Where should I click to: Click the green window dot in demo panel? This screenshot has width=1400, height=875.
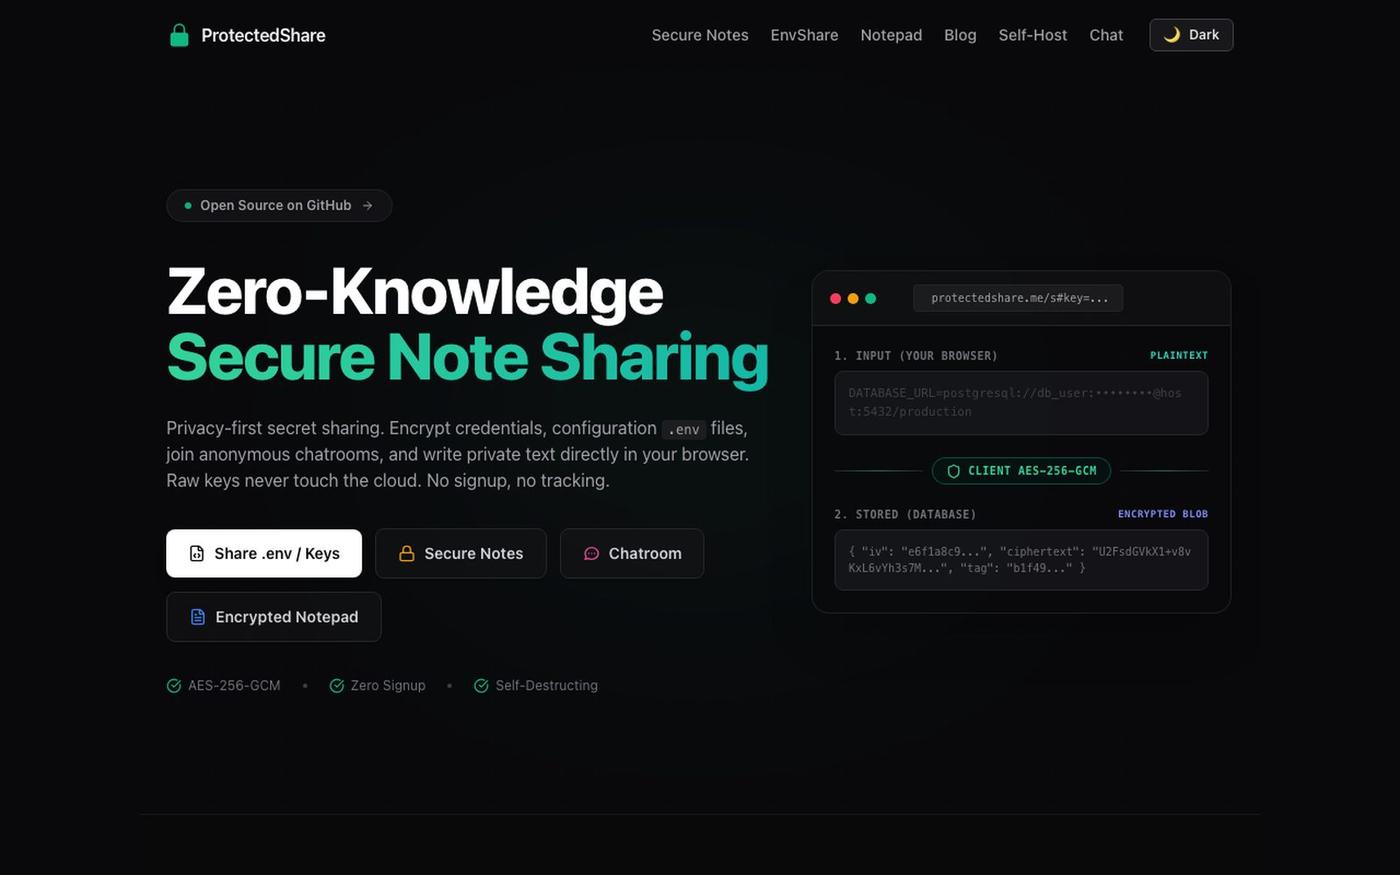870,298
